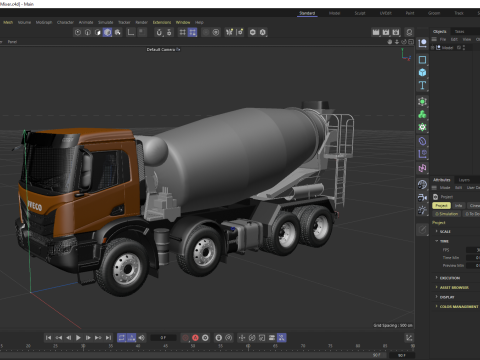Expand the DISPLAY section
480x360 pixels.
437,297
